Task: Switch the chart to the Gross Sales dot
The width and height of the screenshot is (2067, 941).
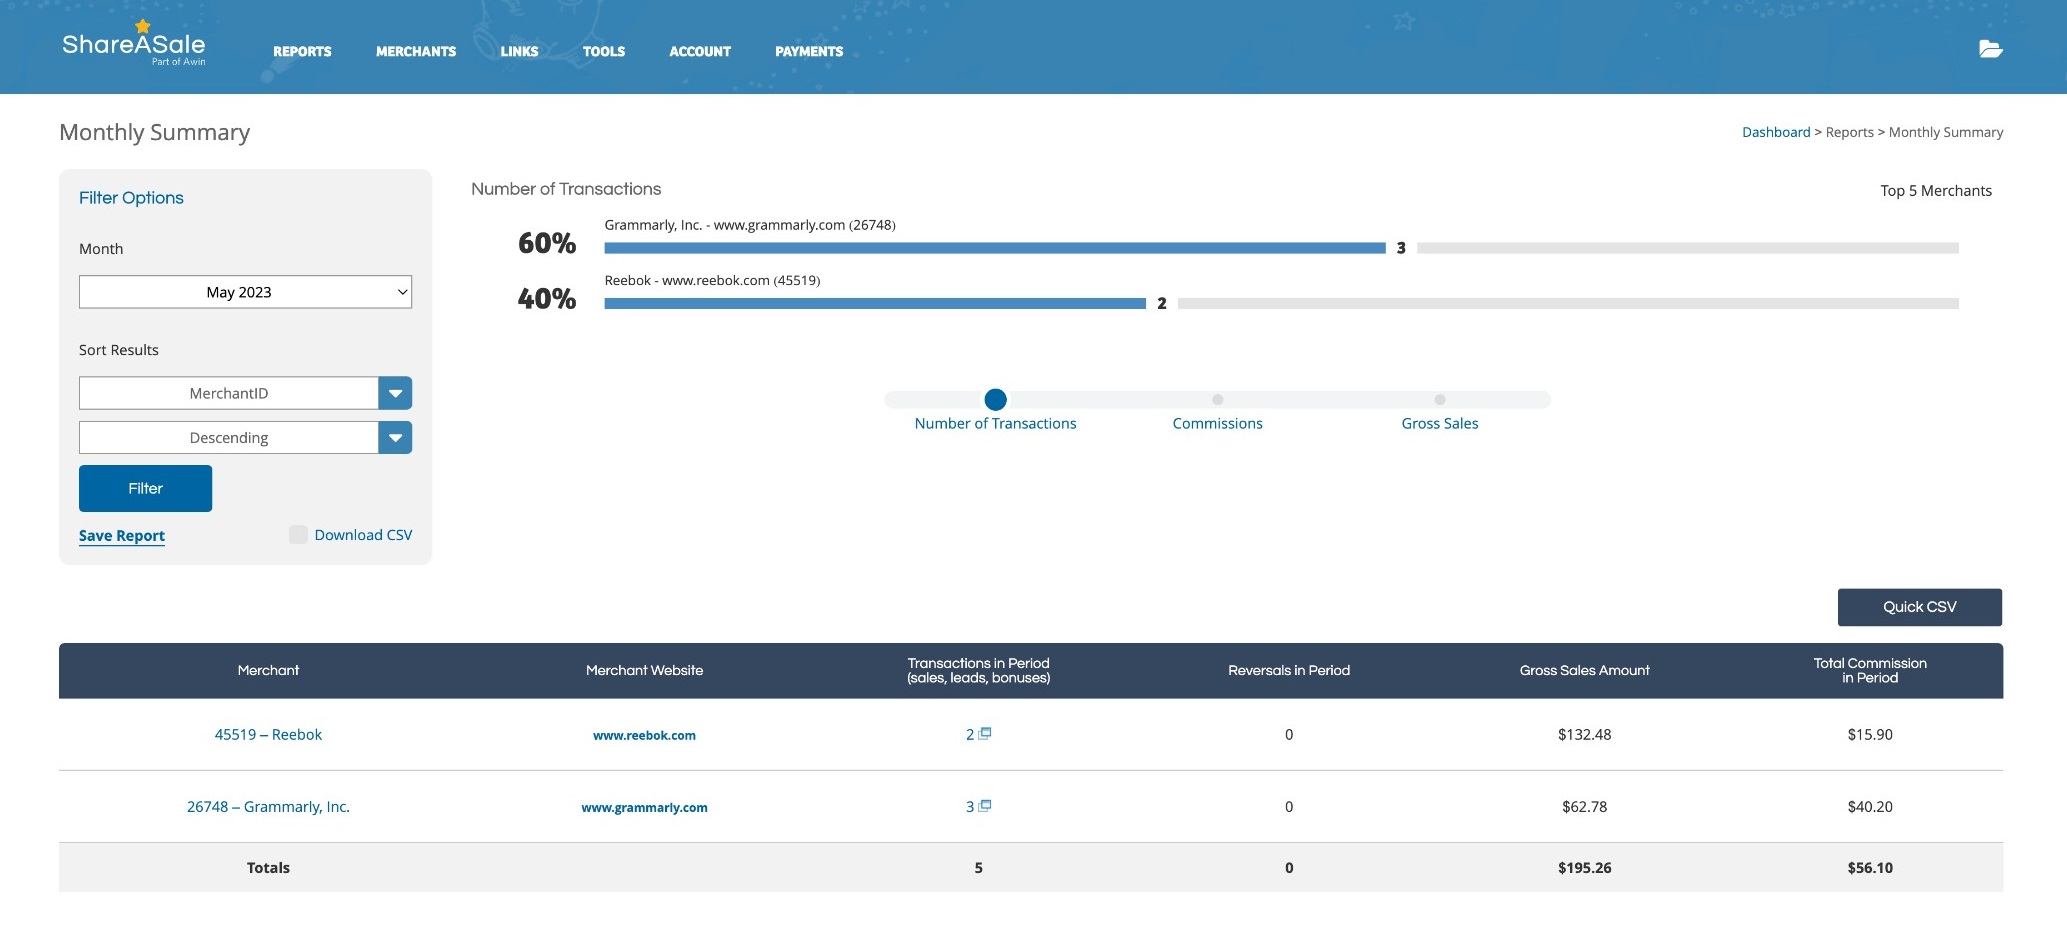Action: (x=1439, y=399)
